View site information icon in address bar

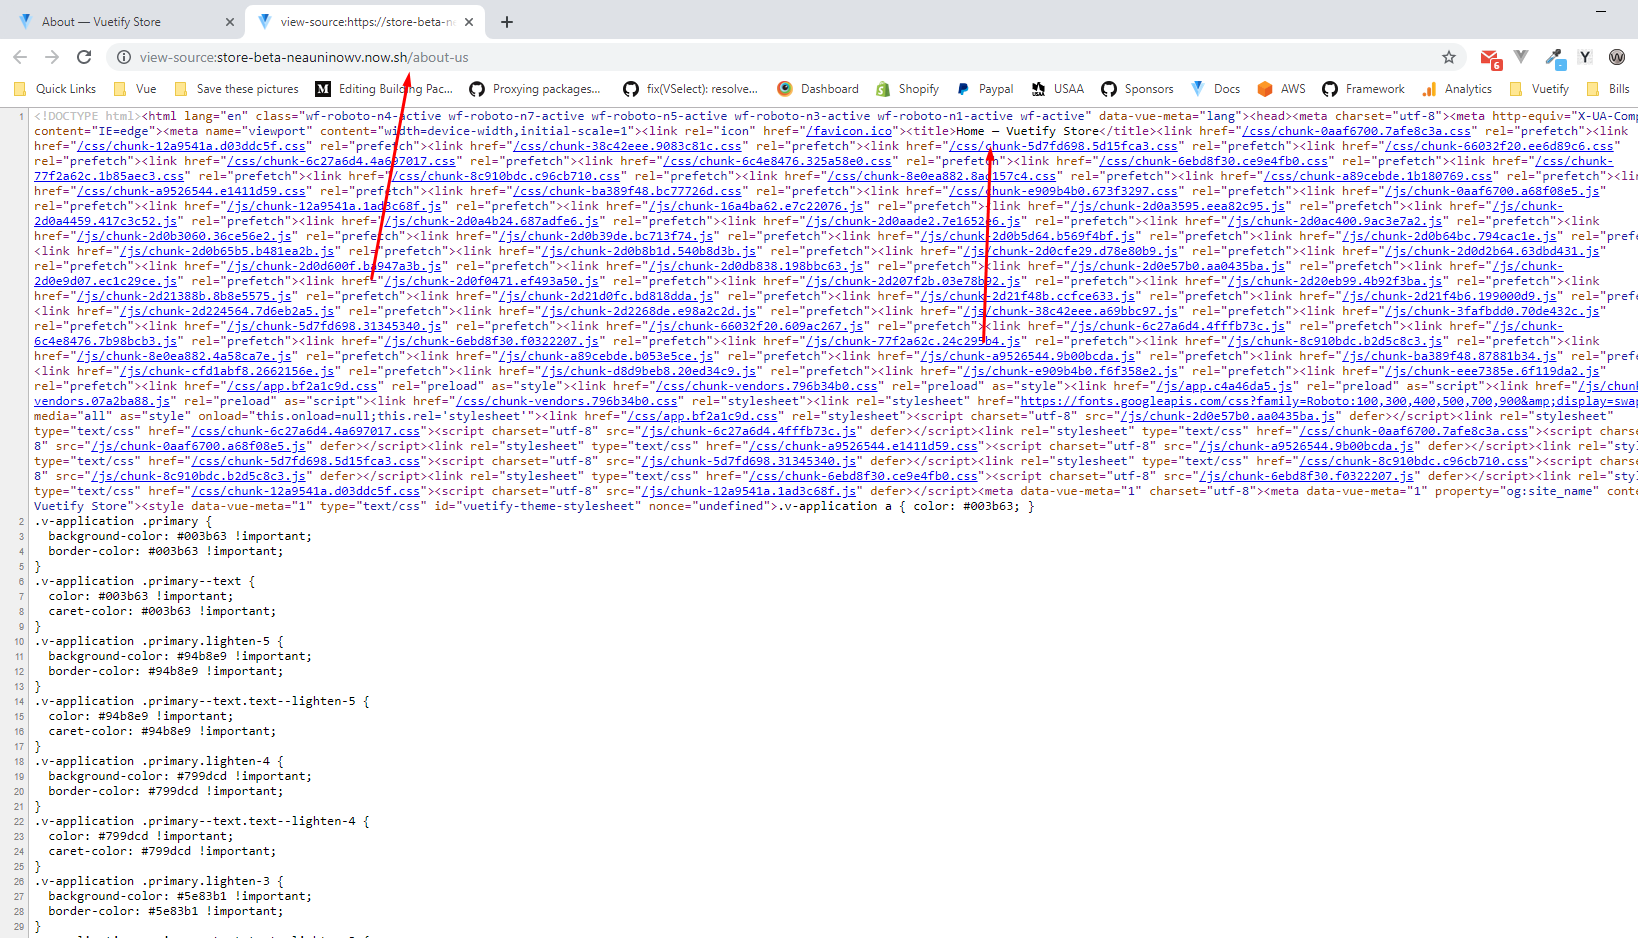(x=124, y=57)
